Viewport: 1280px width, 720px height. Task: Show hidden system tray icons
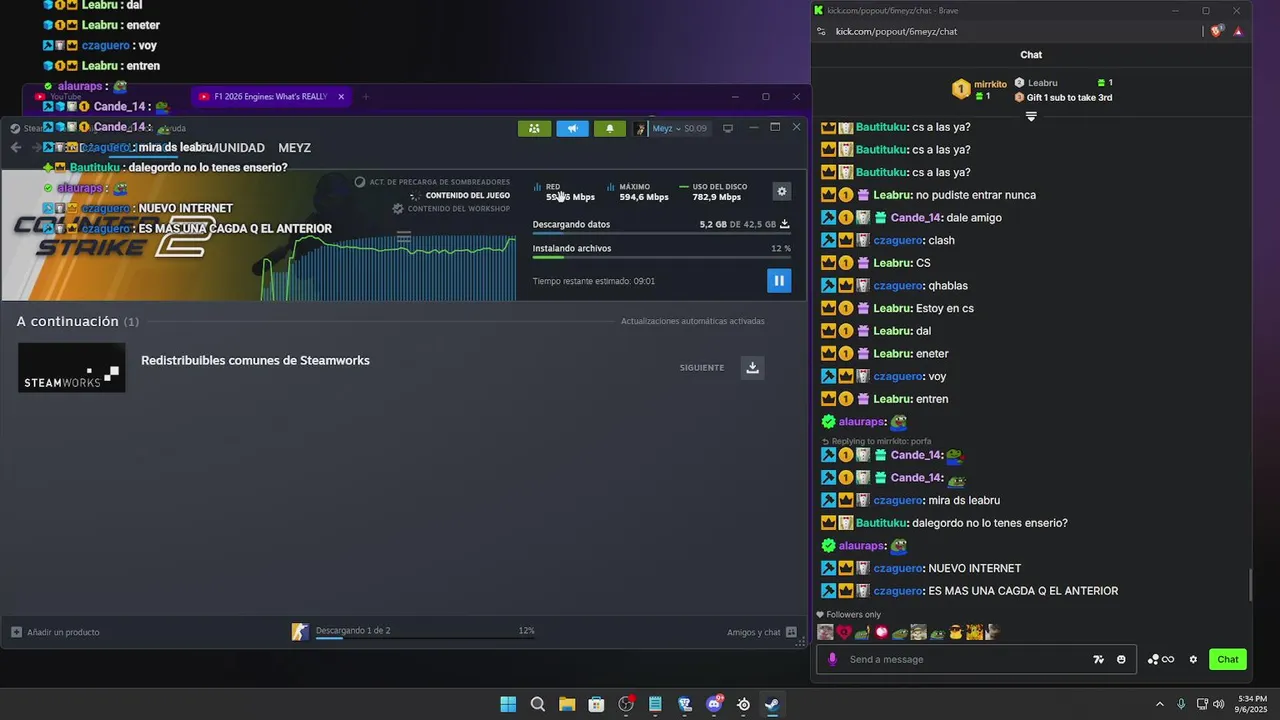click(x=1160, y=704)
